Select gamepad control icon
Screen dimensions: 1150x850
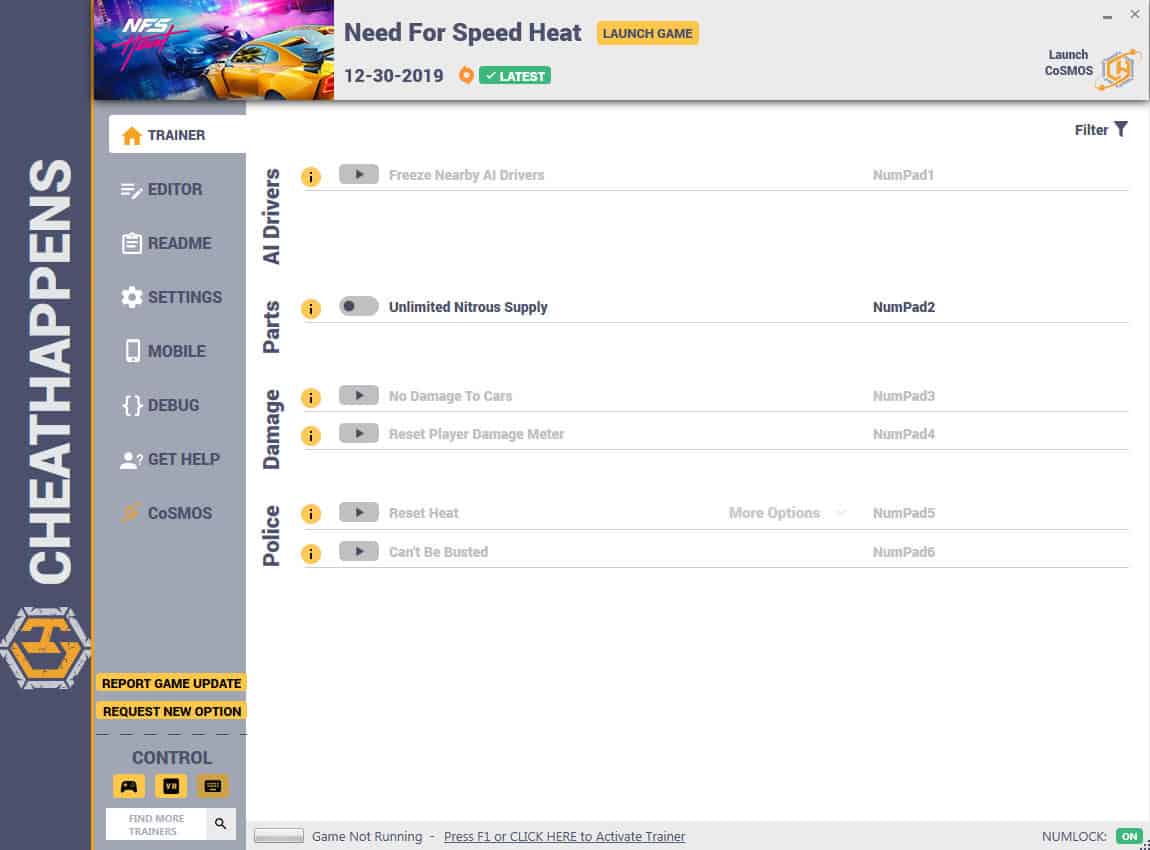coord(129,786)
